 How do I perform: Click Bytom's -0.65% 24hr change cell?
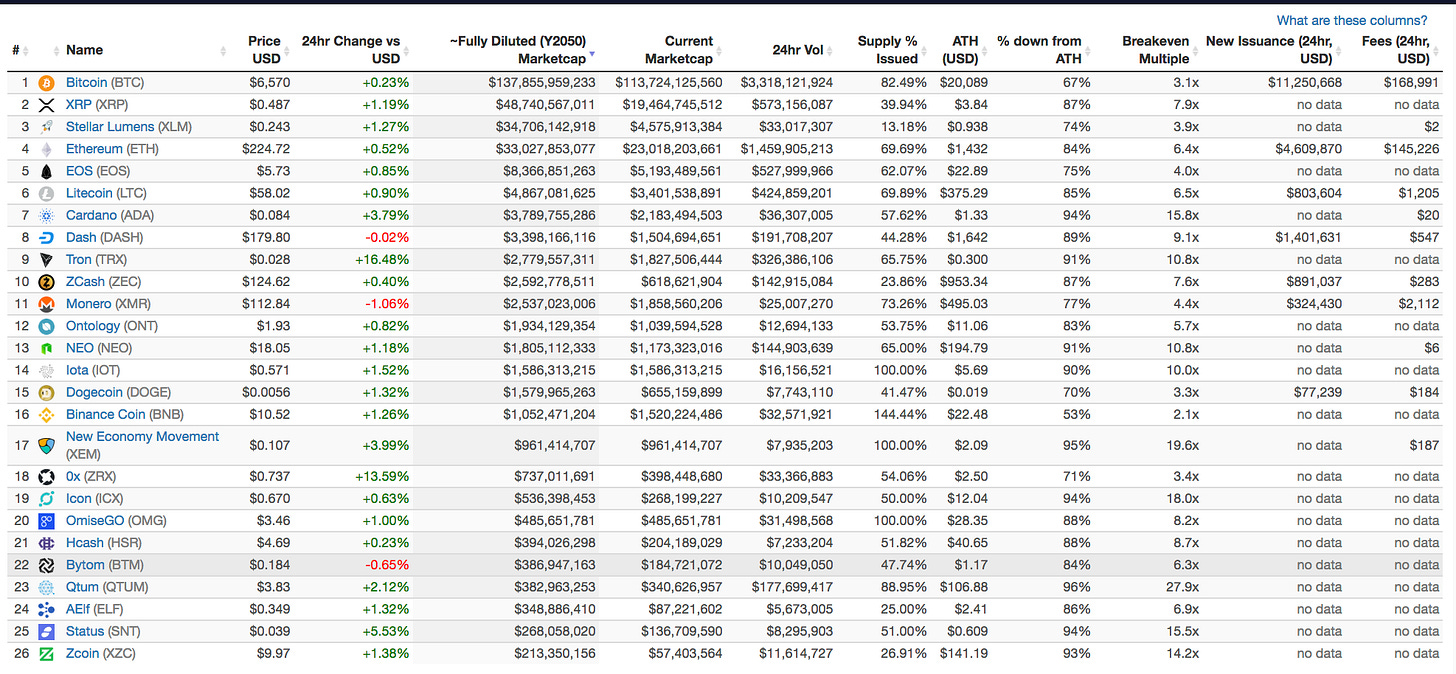[387, 565]
